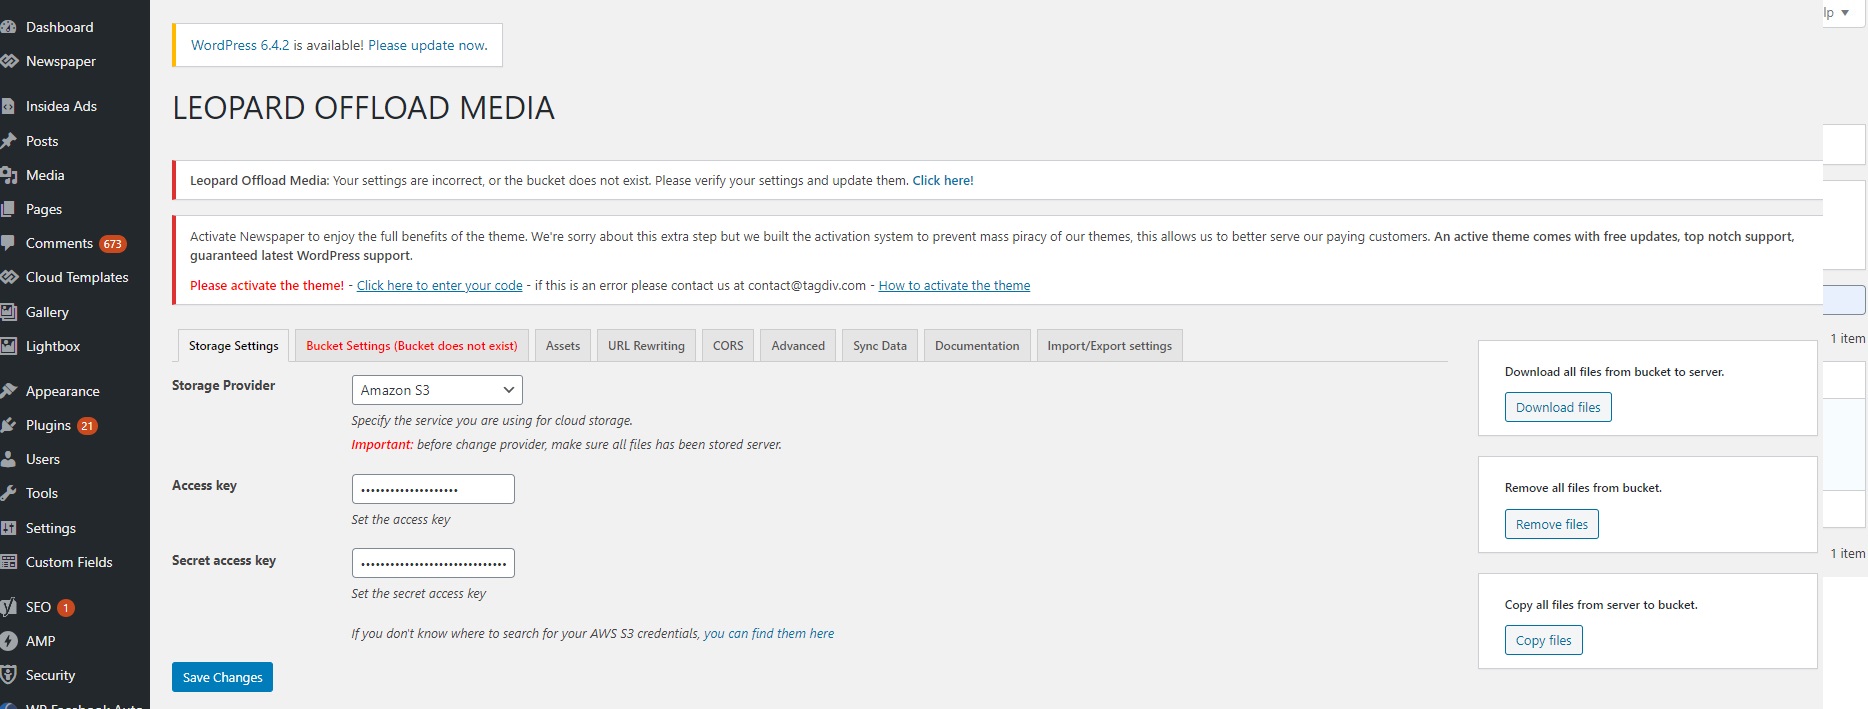The image size is (1868, 709).
Task: Open the Storage Provider dropdown
Action: click(437, 390)
